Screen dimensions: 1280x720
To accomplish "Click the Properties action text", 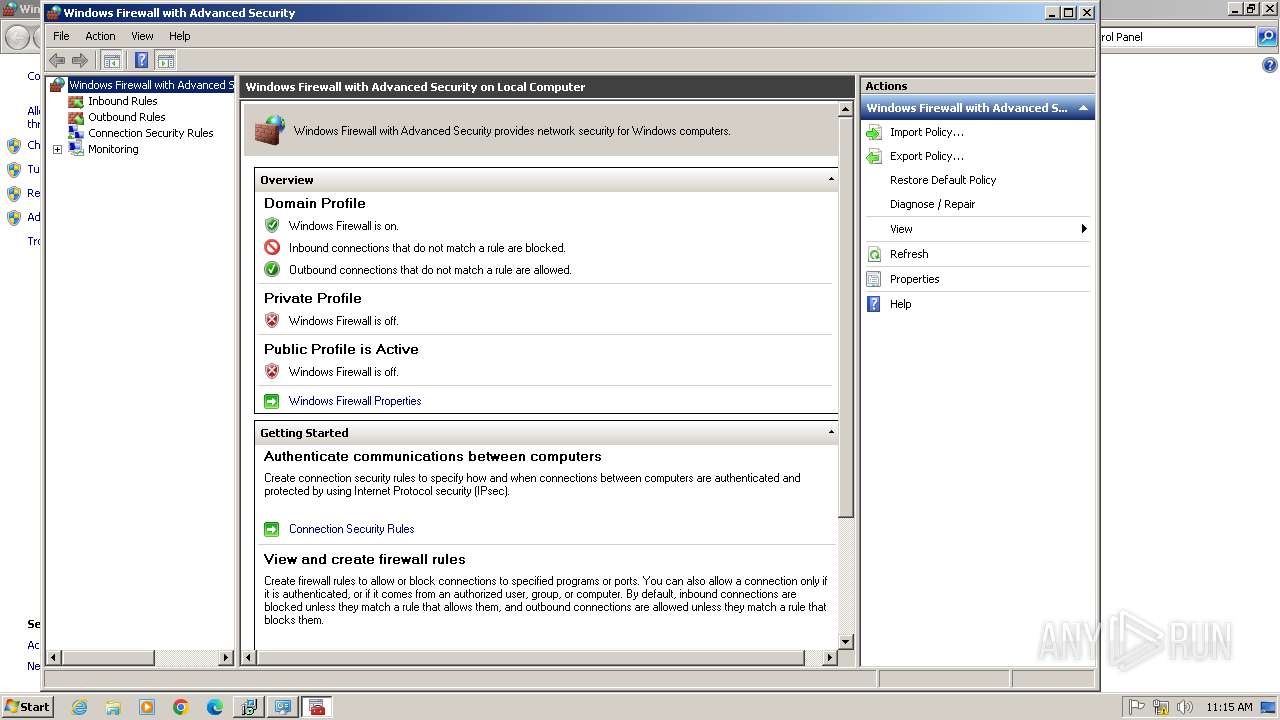I will pyautogui.click(x=915, y=279).
